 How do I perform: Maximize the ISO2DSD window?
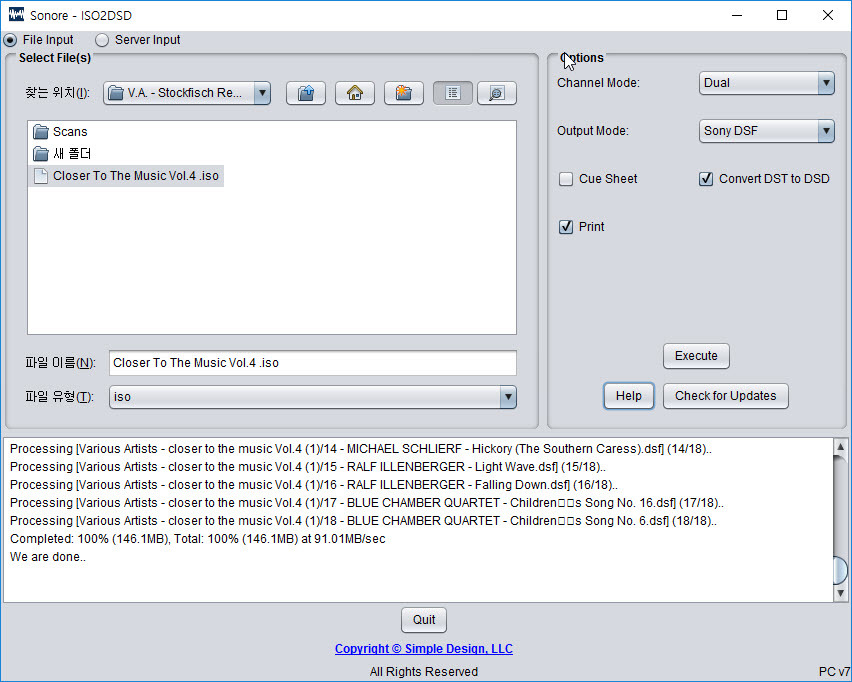782,15
